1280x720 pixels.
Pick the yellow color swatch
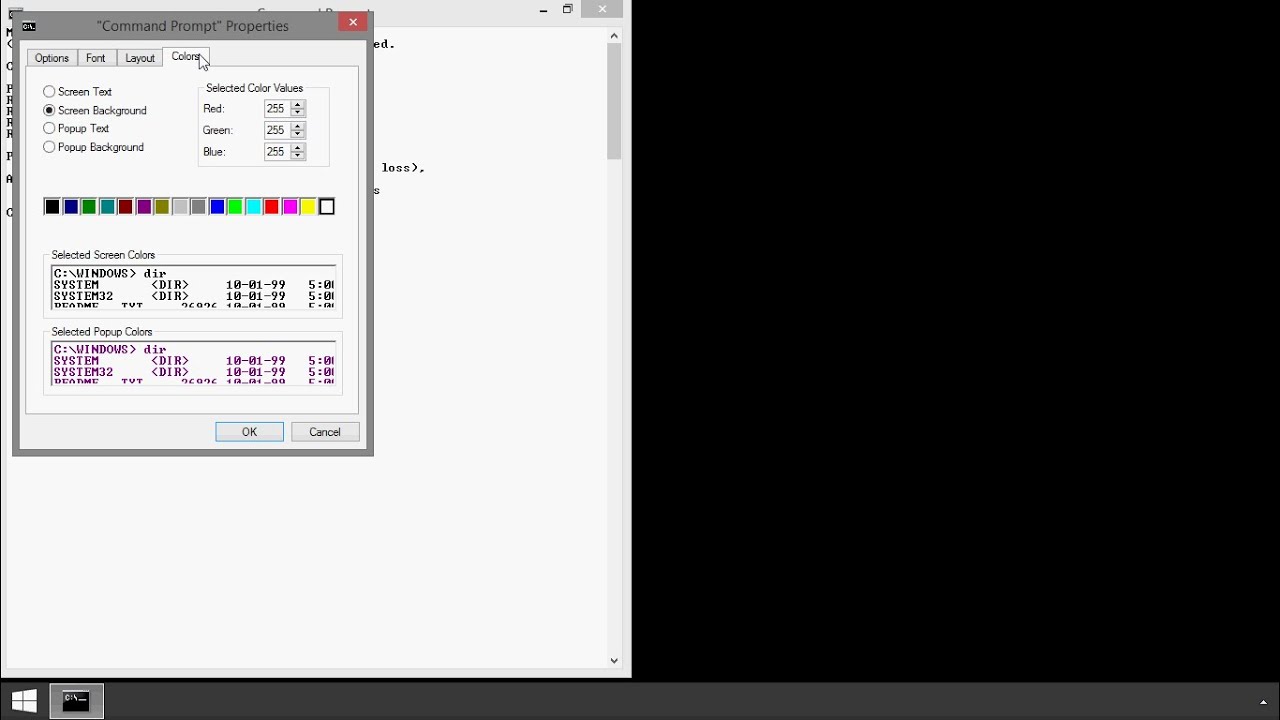[x=308, y=207]
